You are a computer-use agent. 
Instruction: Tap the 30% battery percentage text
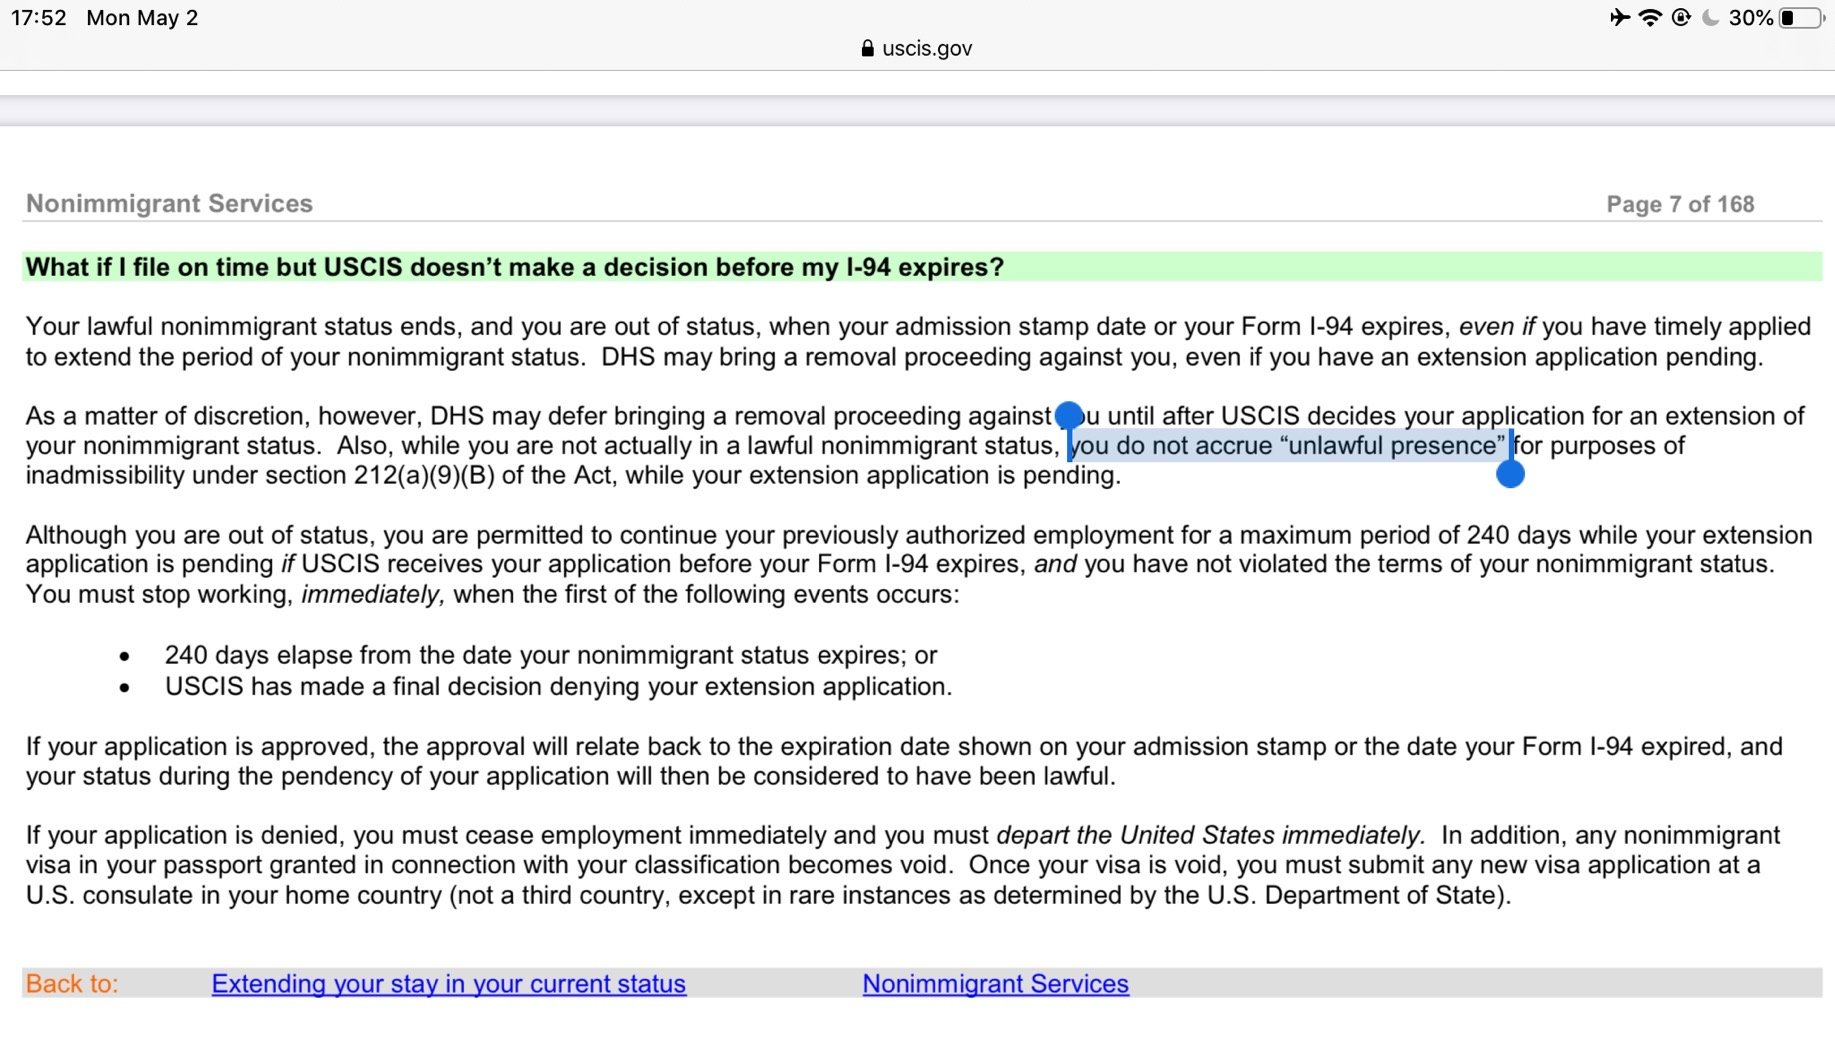pyautogui.click(x=1751, y=18)
